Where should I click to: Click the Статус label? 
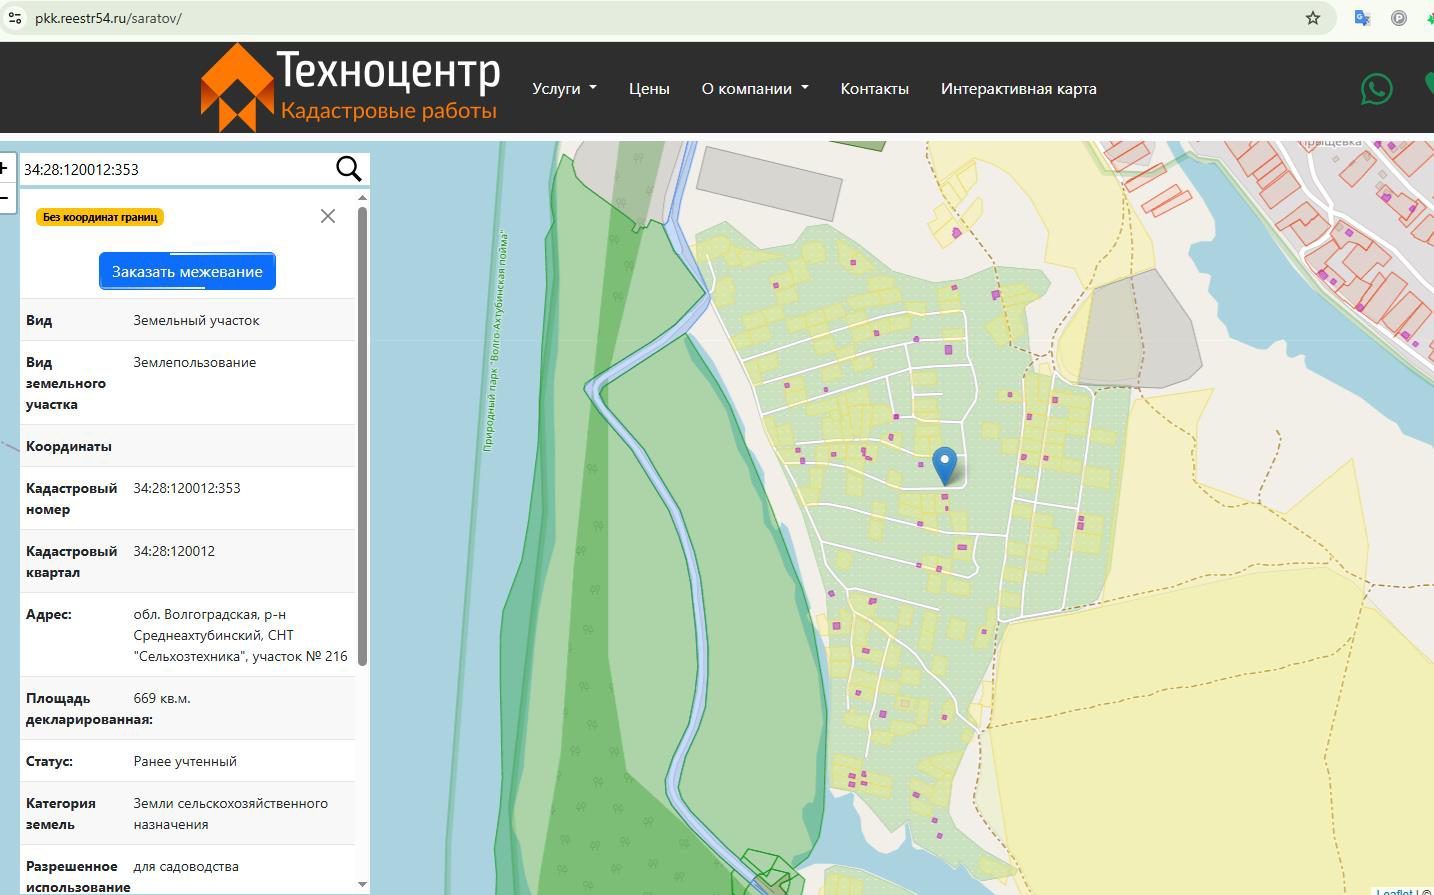coord(49,761)
